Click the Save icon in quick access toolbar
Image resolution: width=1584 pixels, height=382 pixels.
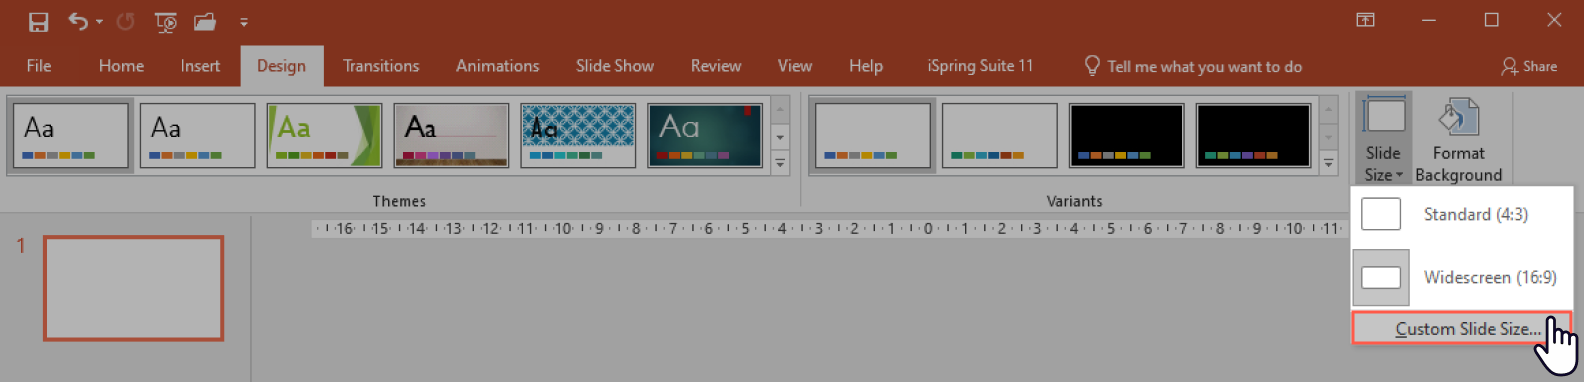point(39,21)
